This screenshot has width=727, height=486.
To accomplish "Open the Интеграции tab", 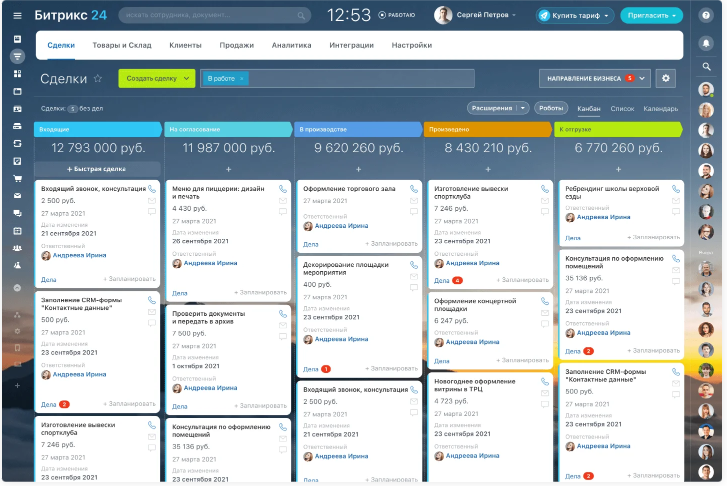I will pos(351,45).
